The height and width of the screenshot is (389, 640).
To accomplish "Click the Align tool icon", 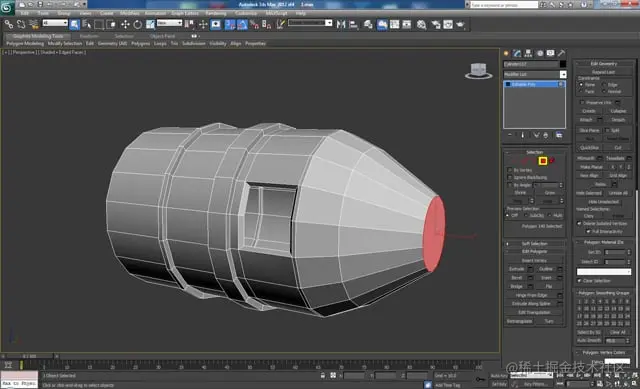I will (x=353, y=24).
